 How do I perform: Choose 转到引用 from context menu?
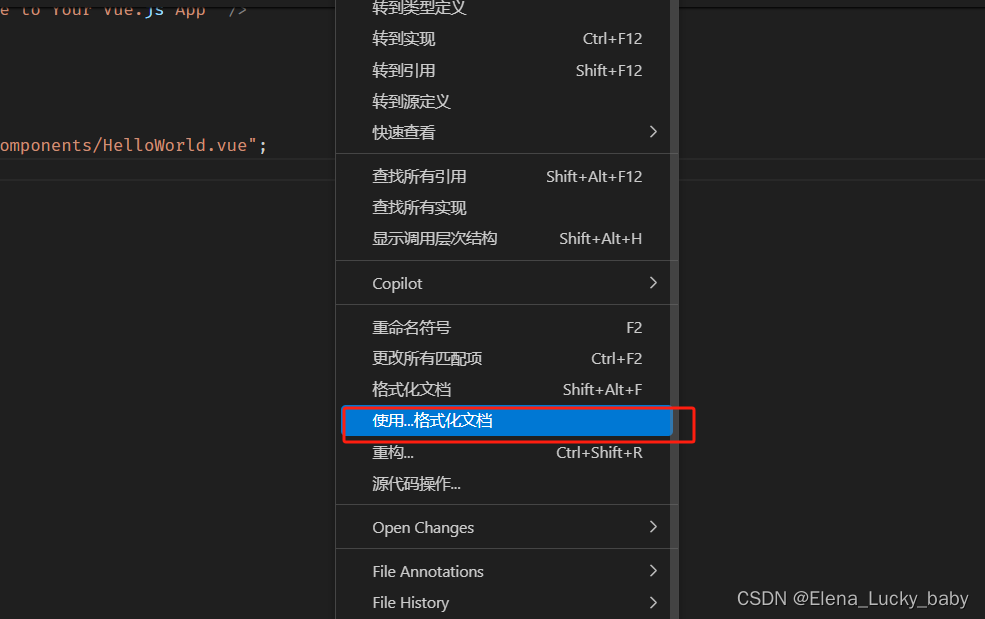point(506,70)
